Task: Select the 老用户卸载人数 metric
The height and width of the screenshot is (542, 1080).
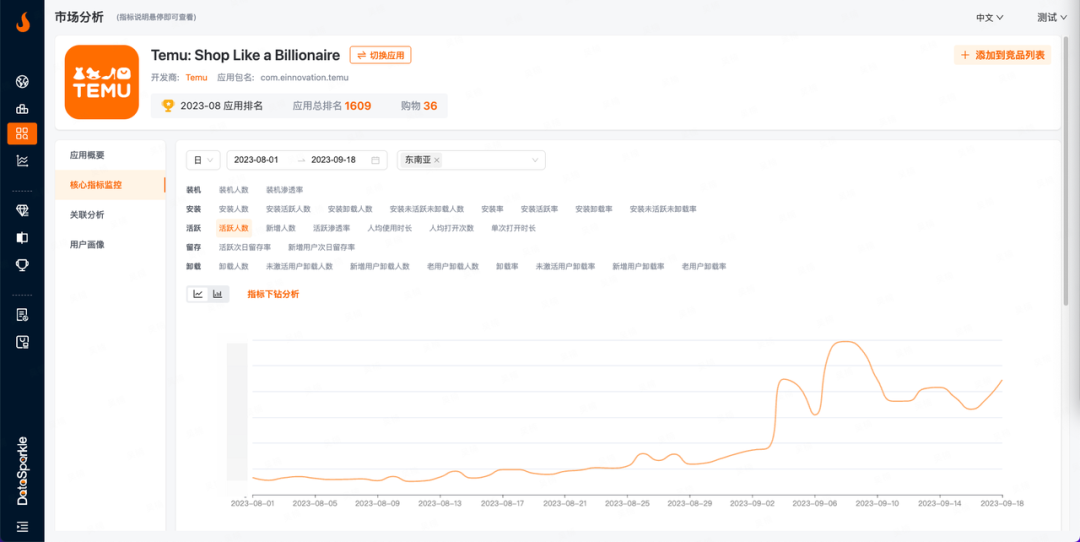Action: tap(453, 267)
